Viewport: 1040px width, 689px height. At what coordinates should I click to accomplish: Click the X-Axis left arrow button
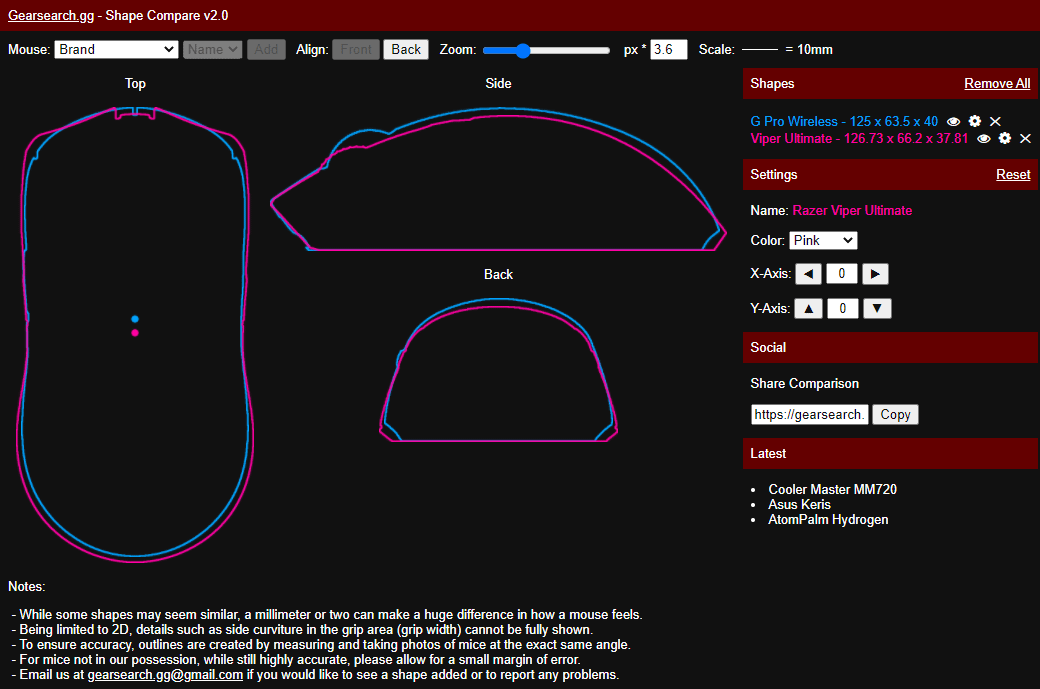coord(809,274)
